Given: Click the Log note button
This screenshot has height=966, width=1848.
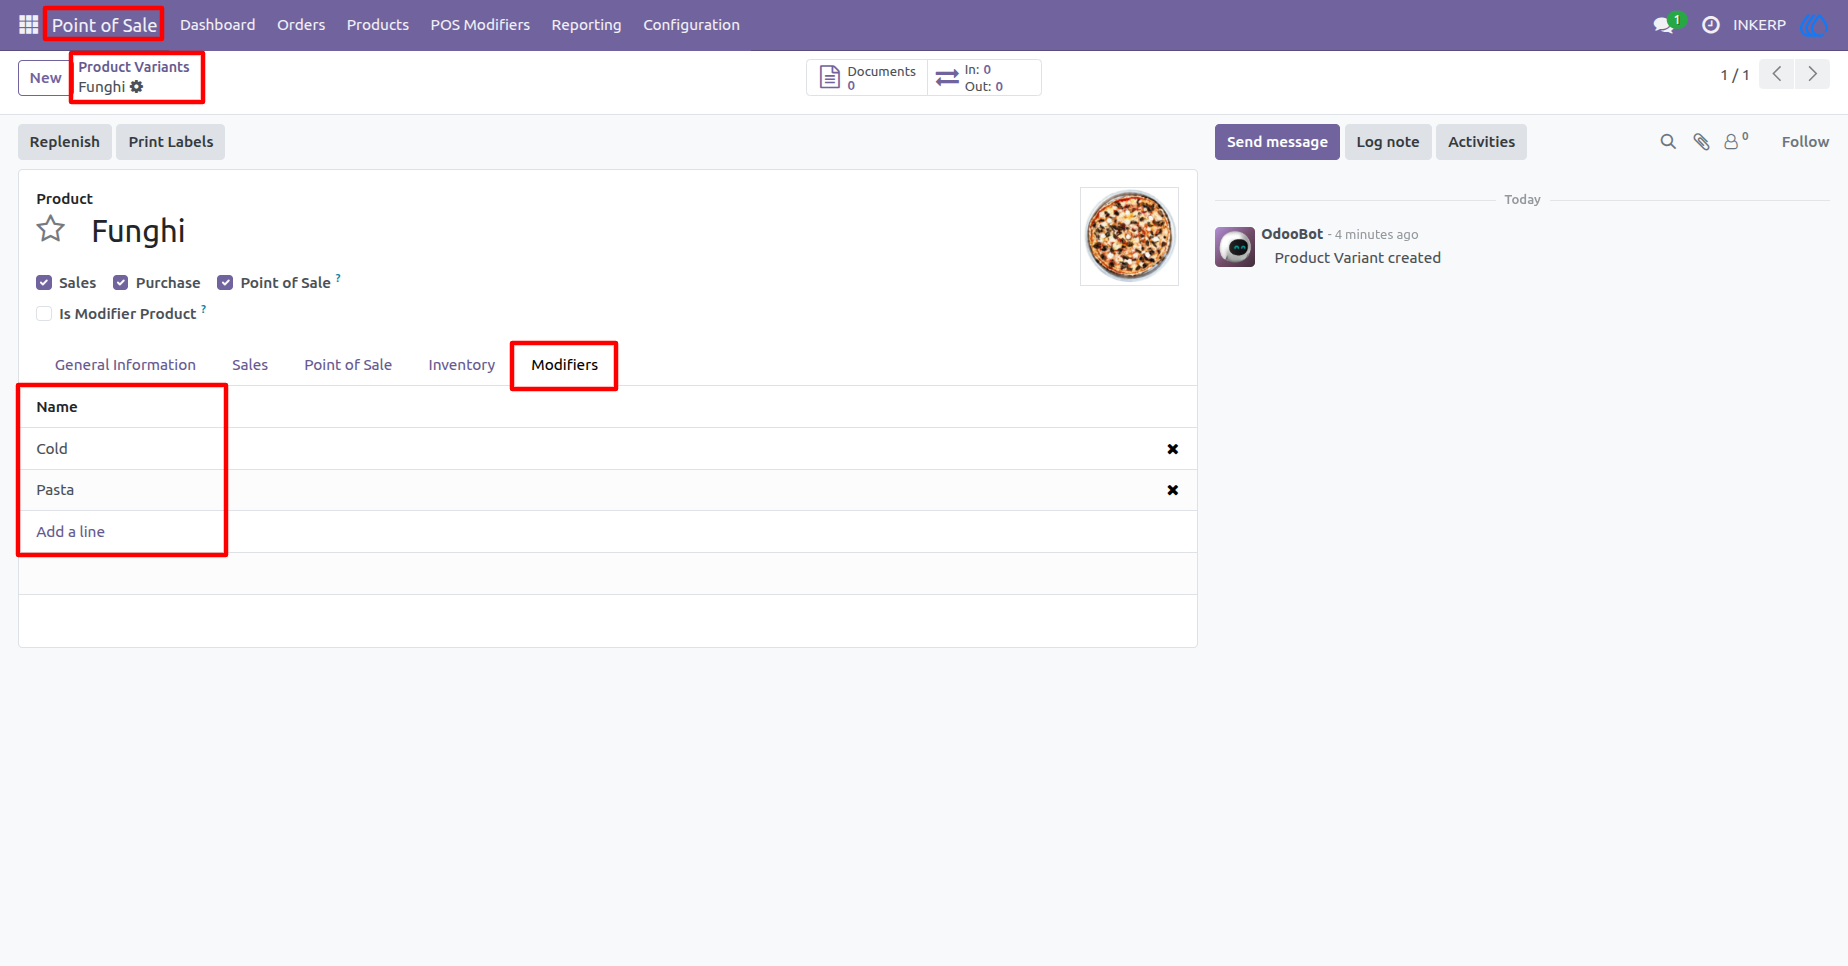Looking at the screenshot, I should [1388, 142].
